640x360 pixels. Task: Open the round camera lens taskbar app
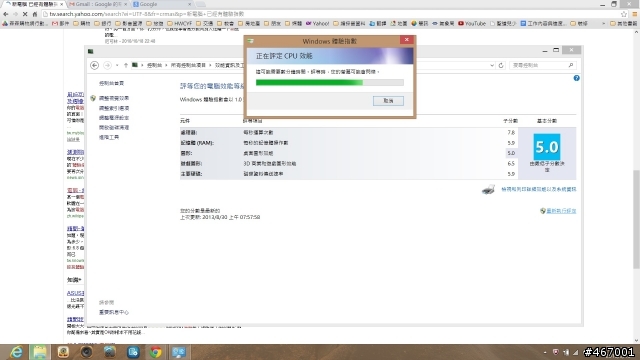pyautogui.click(x=86, y=352)
